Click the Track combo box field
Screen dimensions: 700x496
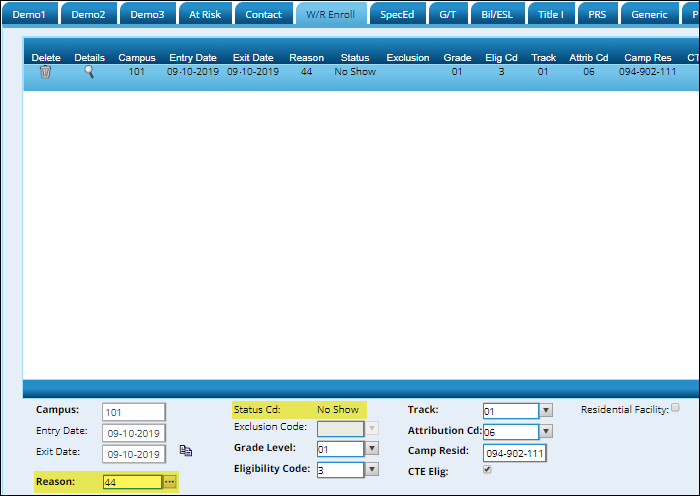(x=511, y=411)
